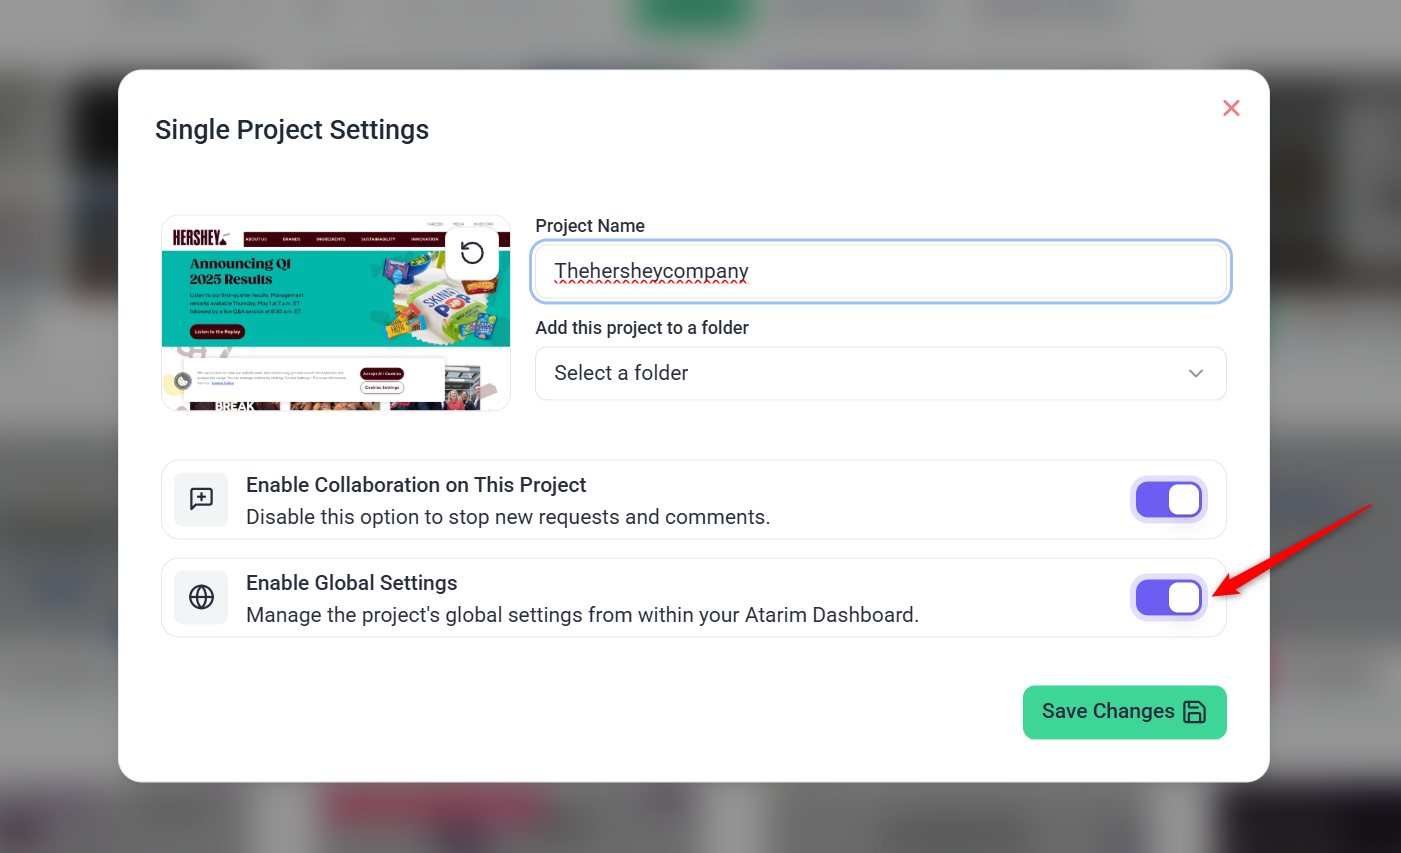Viewport: 1401px width, 853px height.
Task: Click the Enable Collaboration on This Project label
Action: coord(416,485)
